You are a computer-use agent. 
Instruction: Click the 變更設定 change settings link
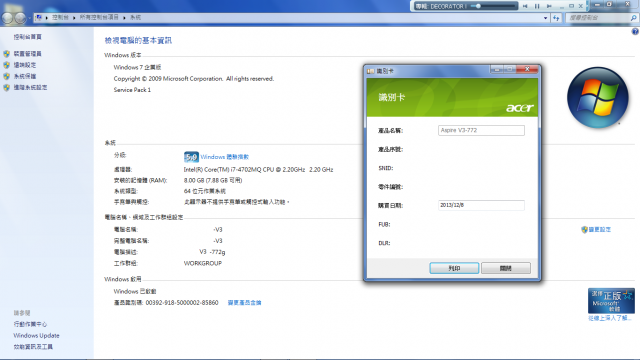point(600,229)
